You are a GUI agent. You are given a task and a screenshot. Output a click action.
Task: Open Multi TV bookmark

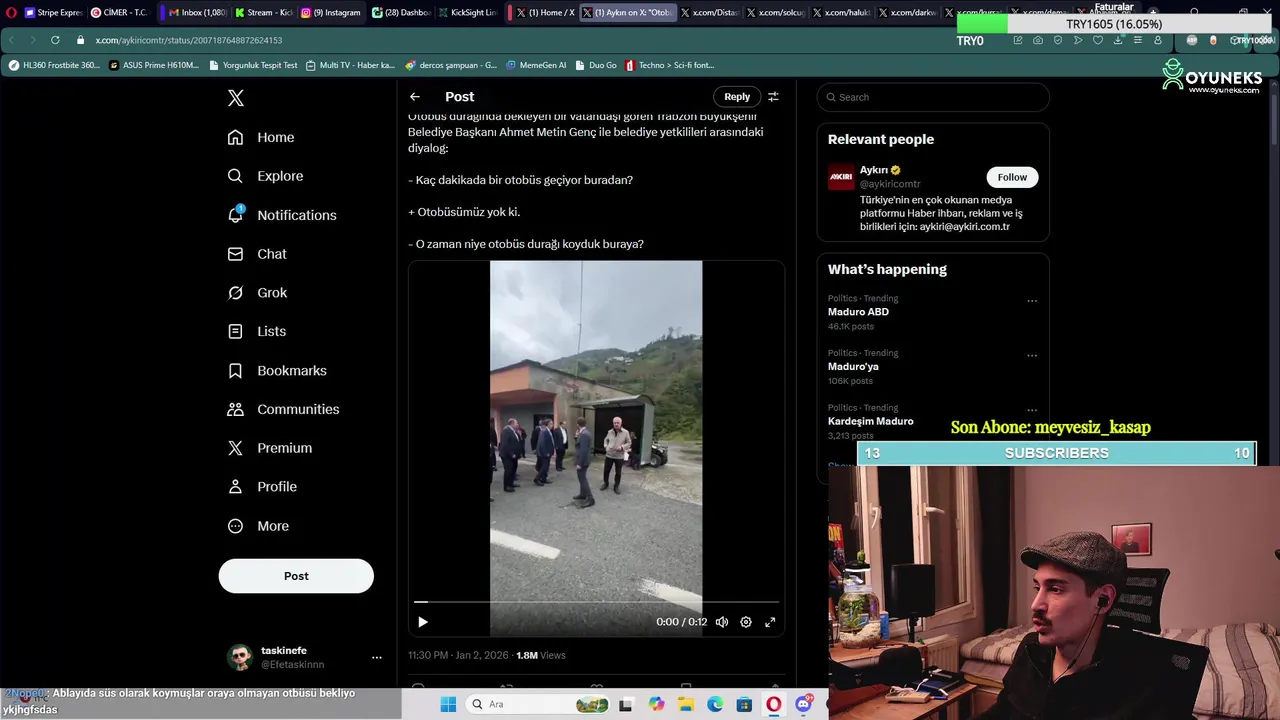[x=350, y=65]
